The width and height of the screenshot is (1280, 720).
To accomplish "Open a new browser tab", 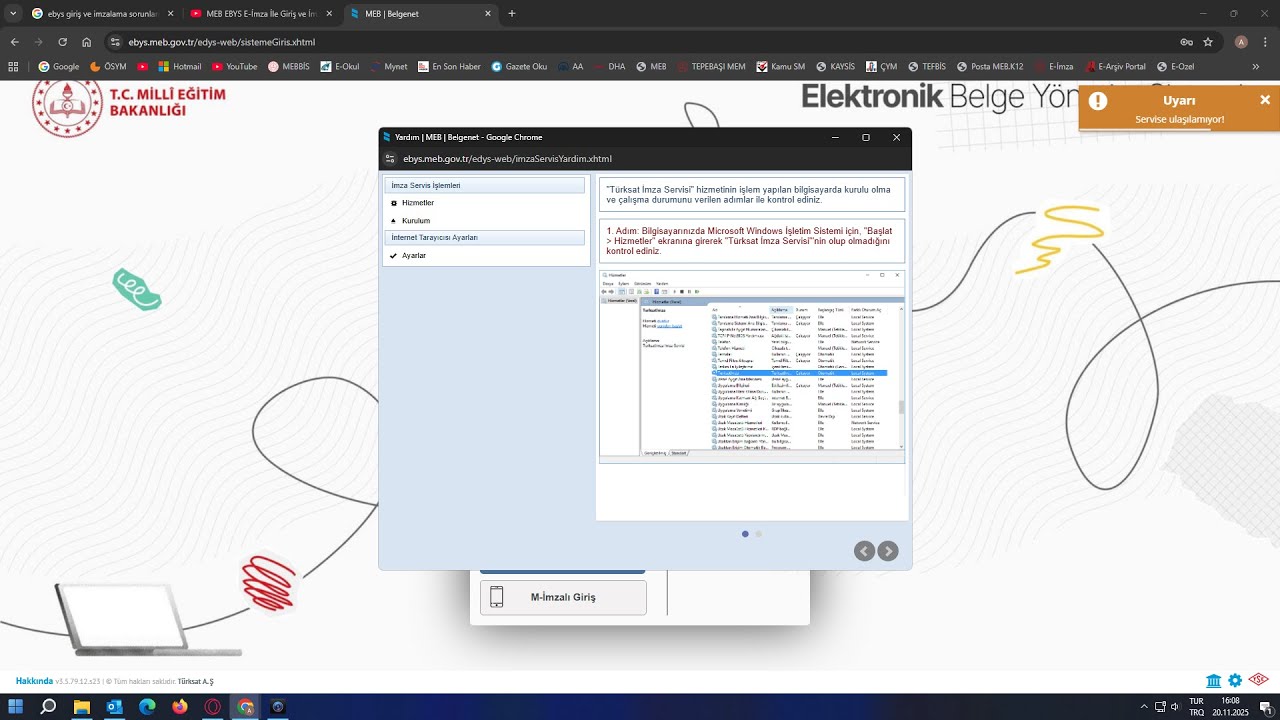I will 512,14.
